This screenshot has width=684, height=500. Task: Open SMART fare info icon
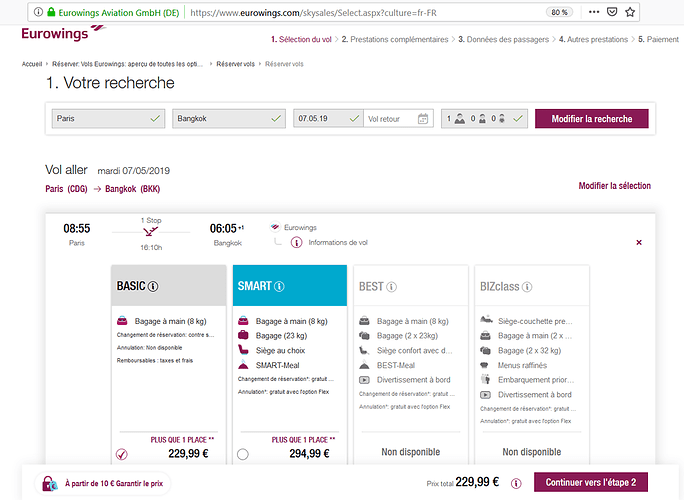(x=279, y=287)
